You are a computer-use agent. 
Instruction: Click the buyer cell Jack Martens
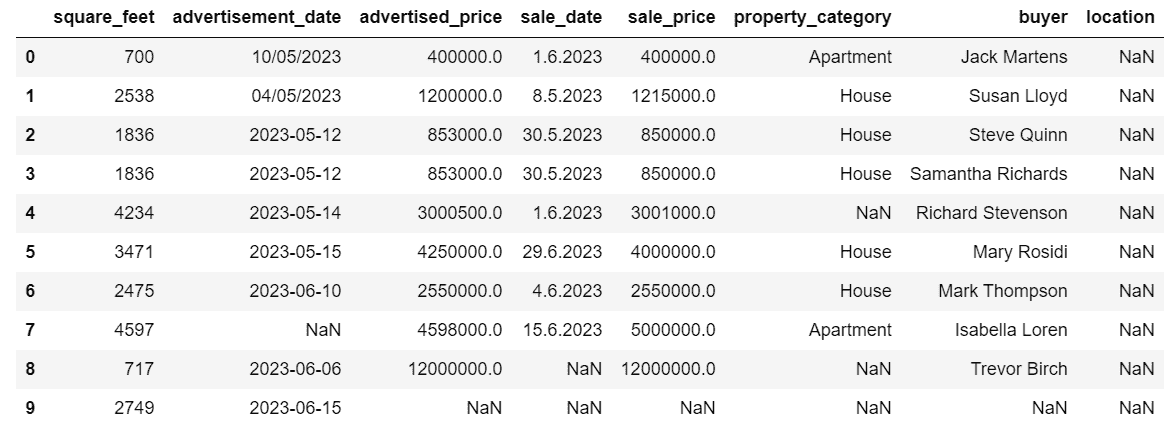(x=1014, y=57)
